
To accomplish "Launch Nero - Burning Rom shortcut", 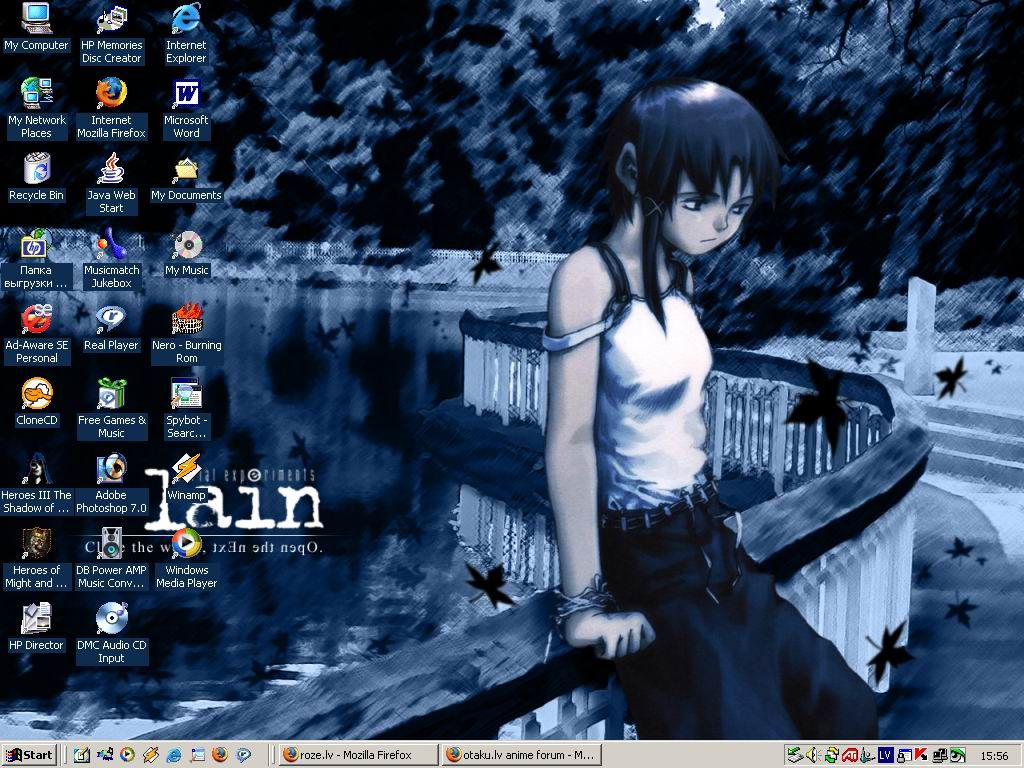I will (x=187, y=334).
